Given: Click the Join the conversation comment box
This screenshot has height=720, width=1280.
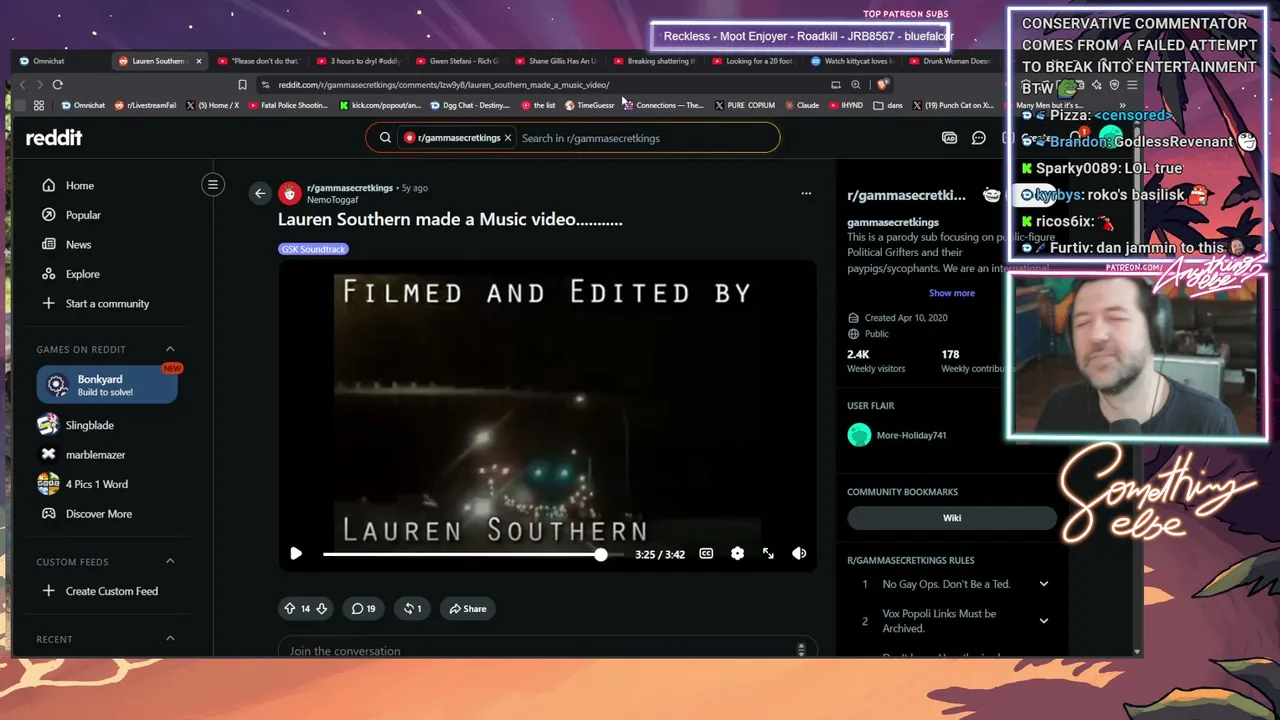Looking at the screenshot, I should (547, 650).
